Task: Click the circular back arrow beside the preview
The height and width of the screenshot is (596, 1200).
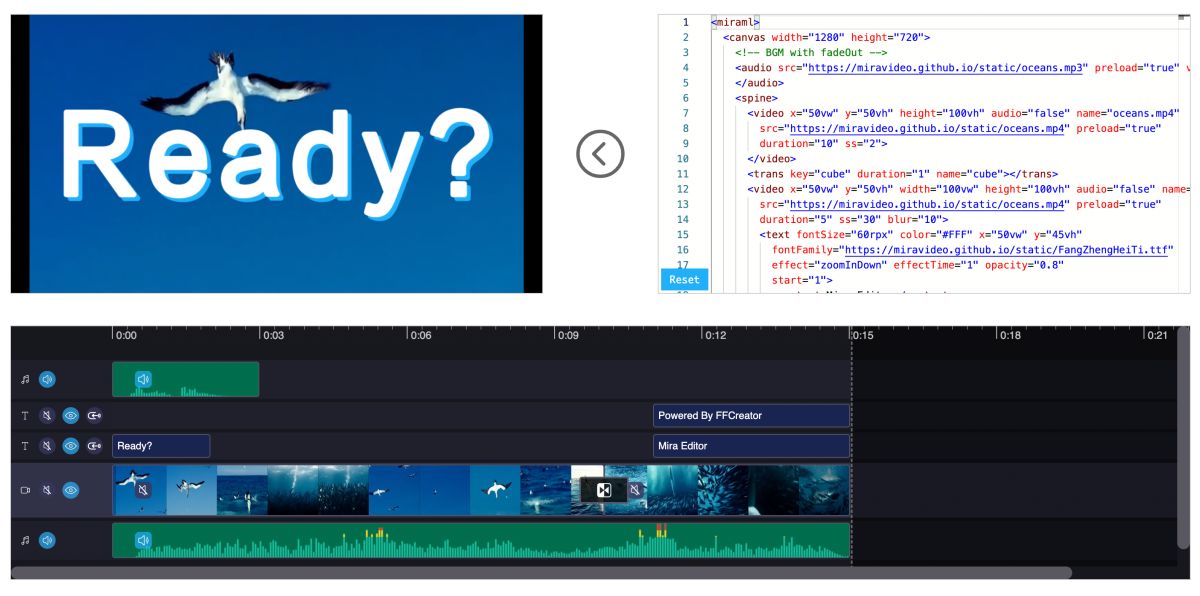Action: pos(600,153)
